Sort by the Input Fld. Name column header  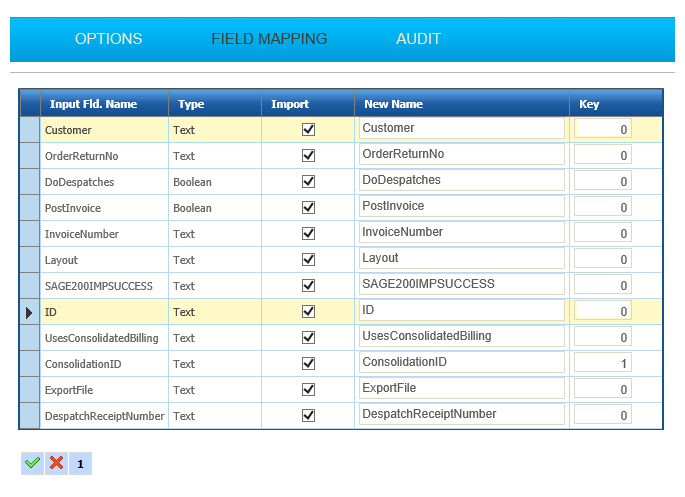(93, 104)
